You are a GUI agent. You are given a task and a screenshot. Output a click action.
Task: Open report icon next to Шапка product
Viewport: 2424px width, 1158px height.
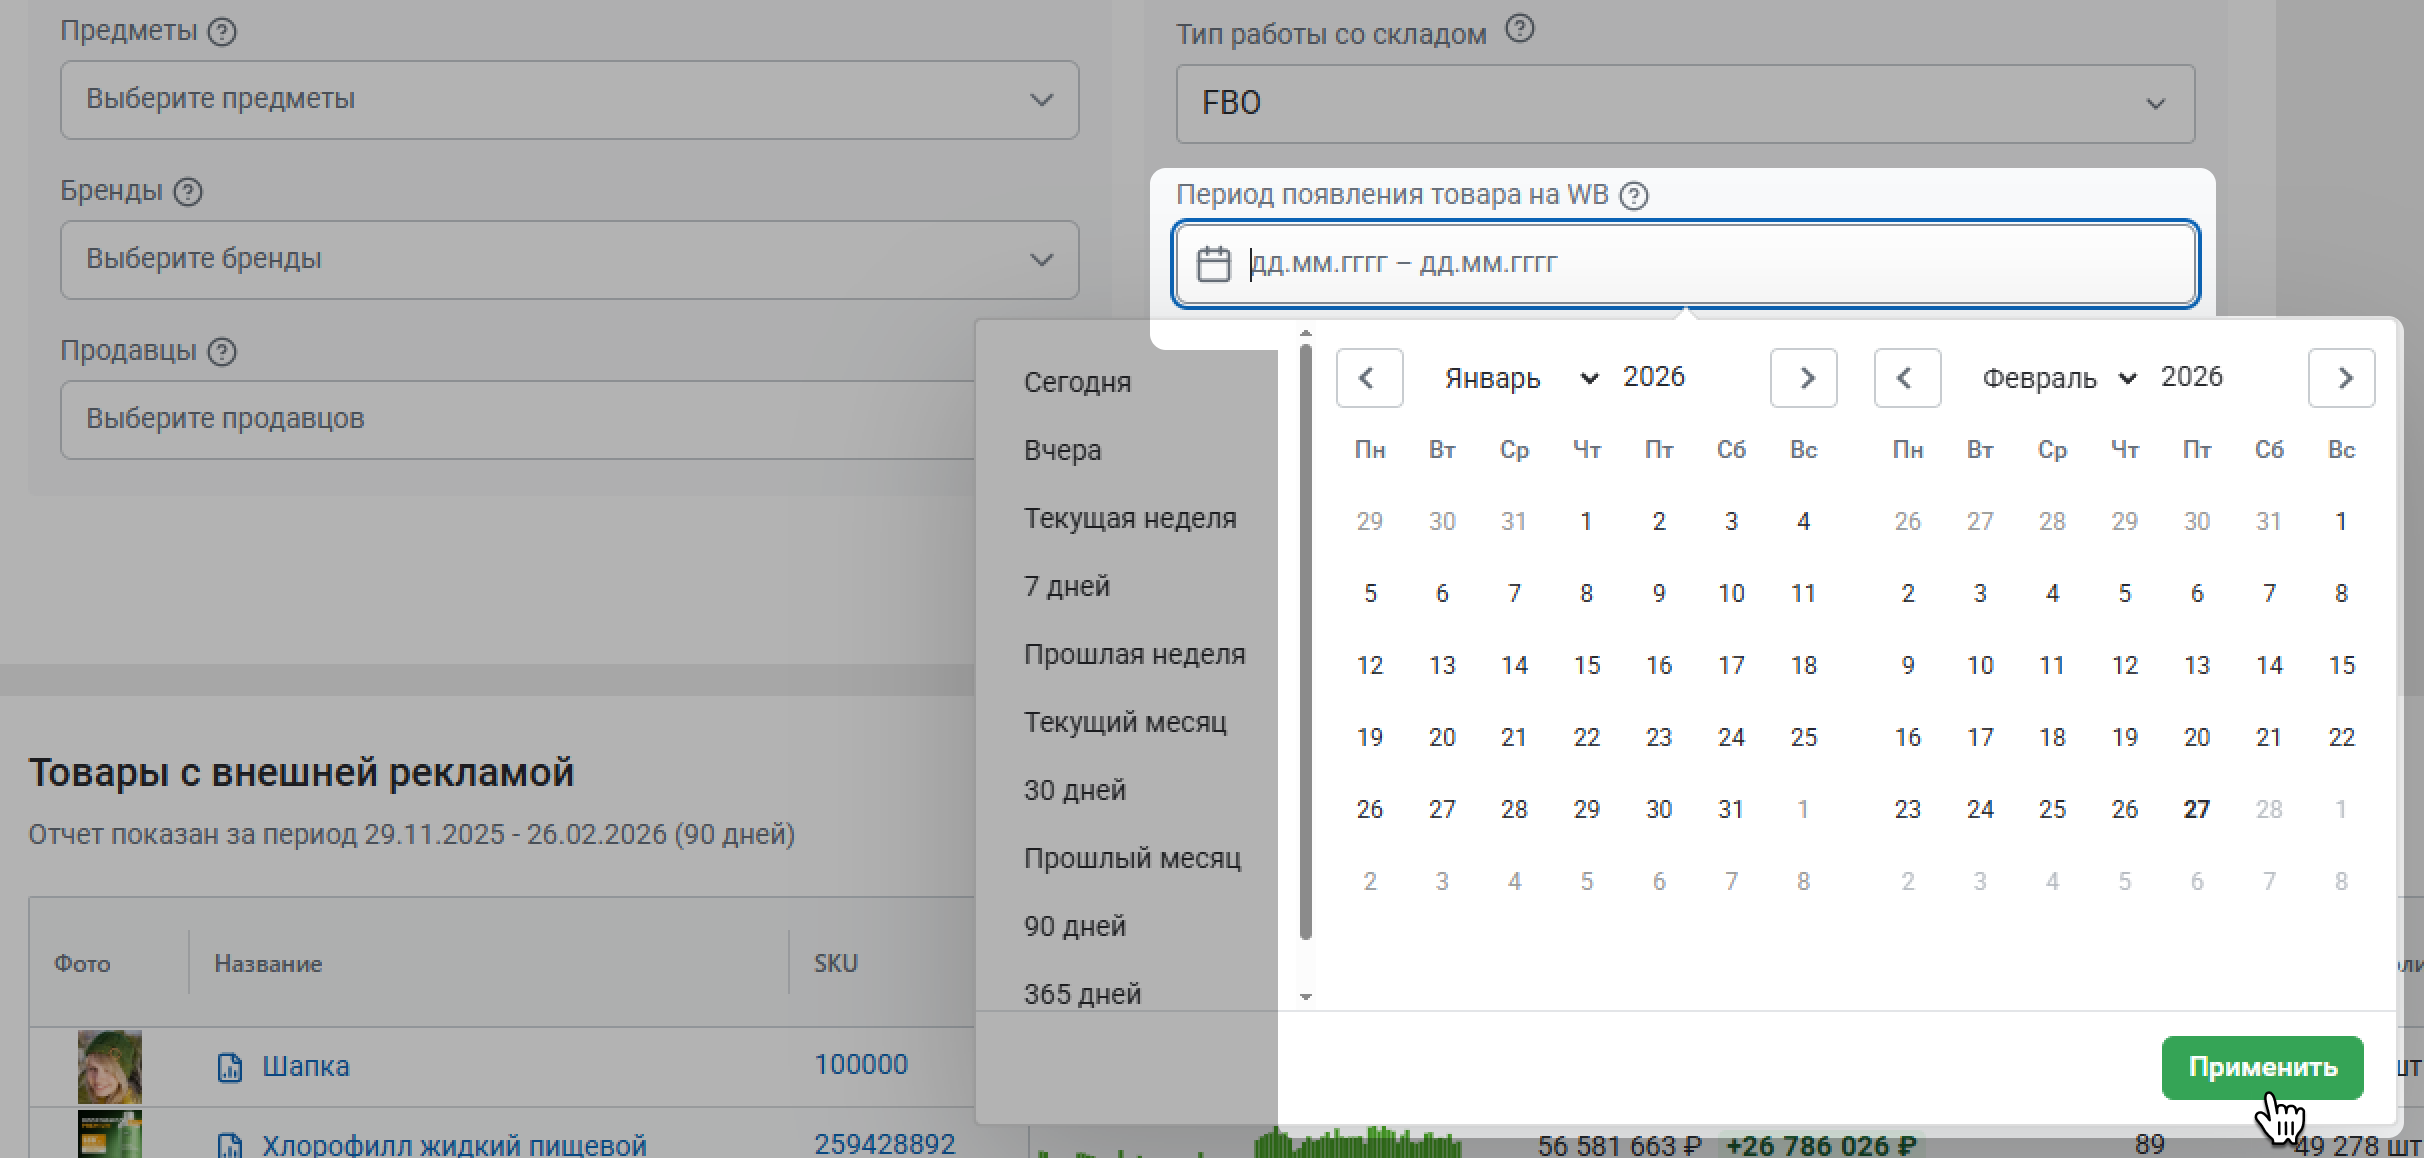(x=230, y=1067)
